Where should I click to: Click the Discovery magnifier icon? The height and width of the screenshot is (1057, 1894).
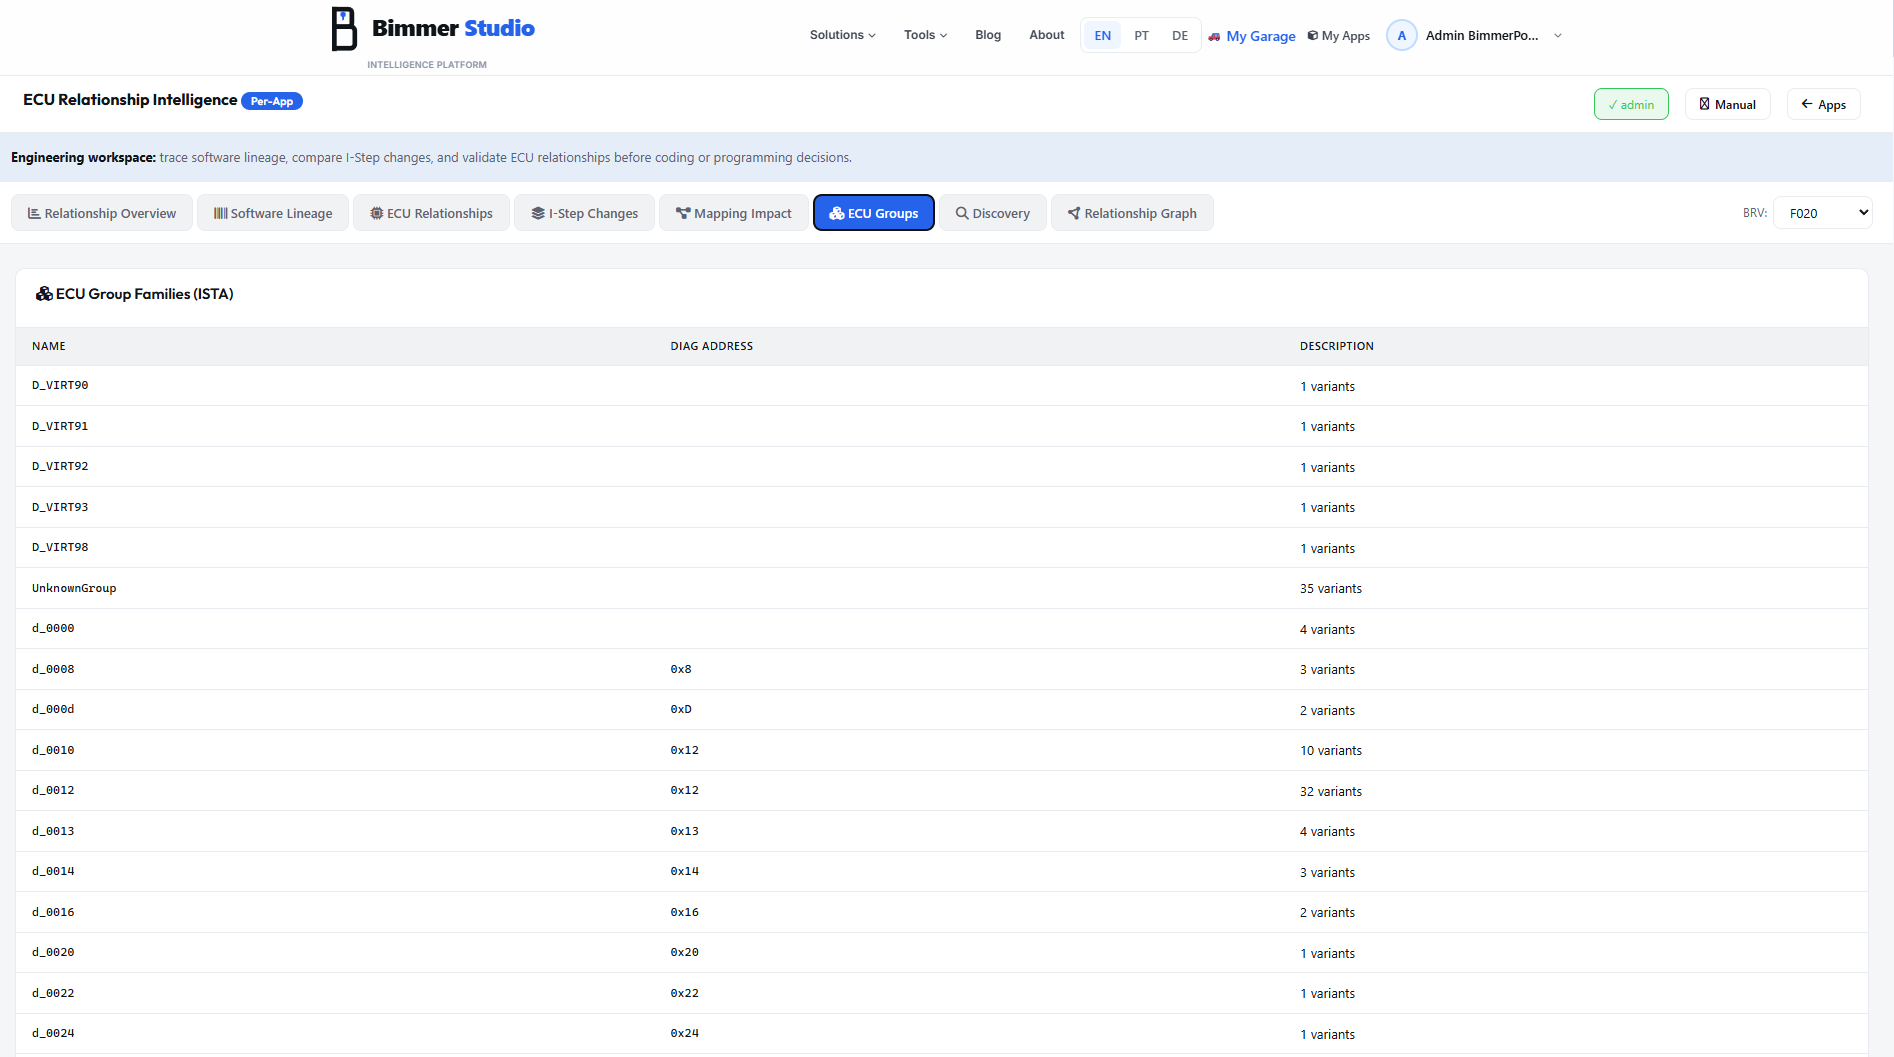962,213
